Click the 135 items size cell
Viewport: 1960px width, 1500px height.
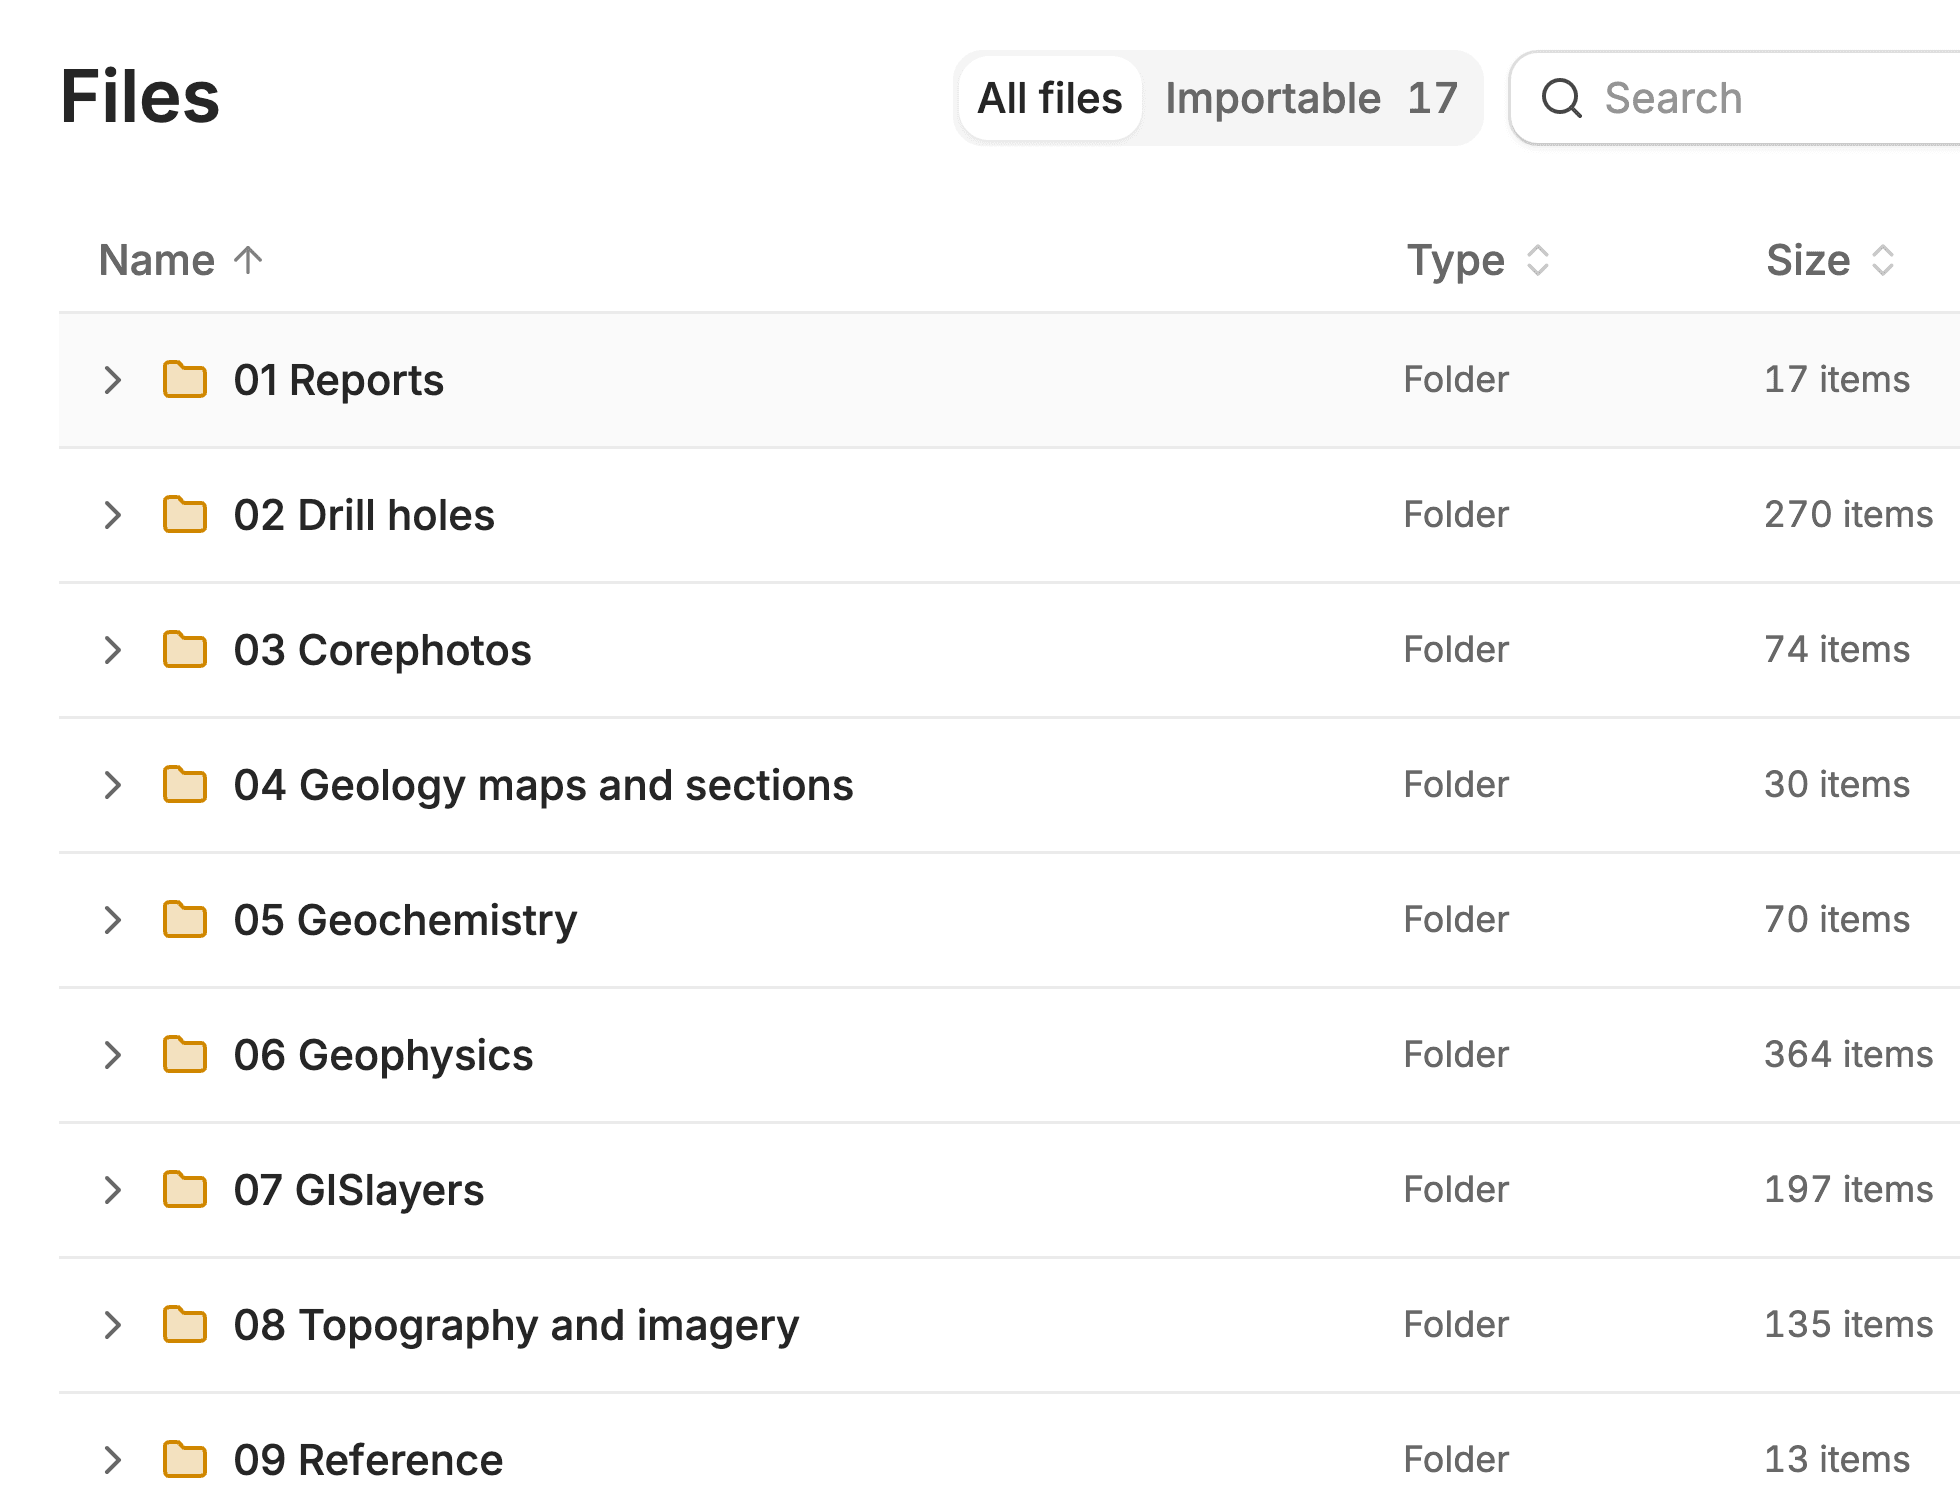pyautogui.click(x=1849, y=1325)
